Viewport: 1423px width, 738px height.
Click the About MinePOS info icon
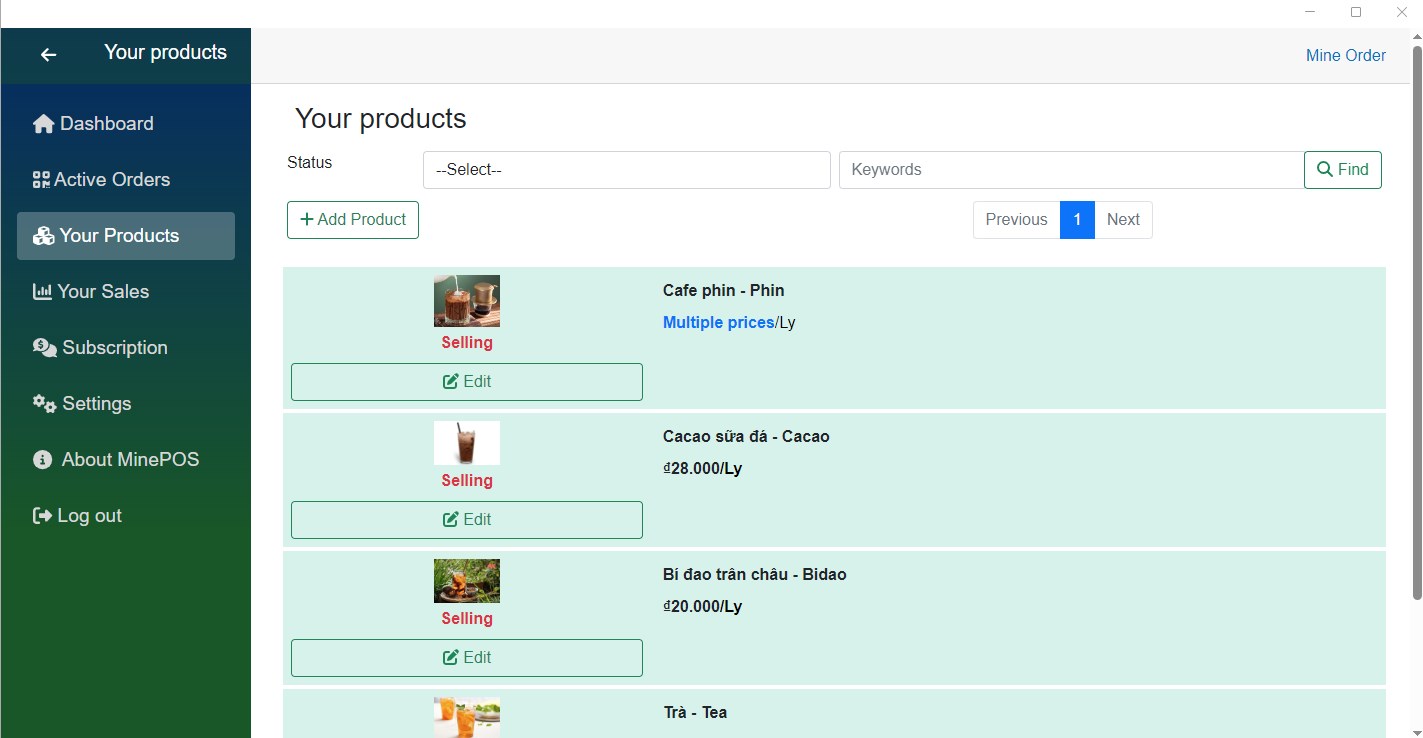coord(43,460)
